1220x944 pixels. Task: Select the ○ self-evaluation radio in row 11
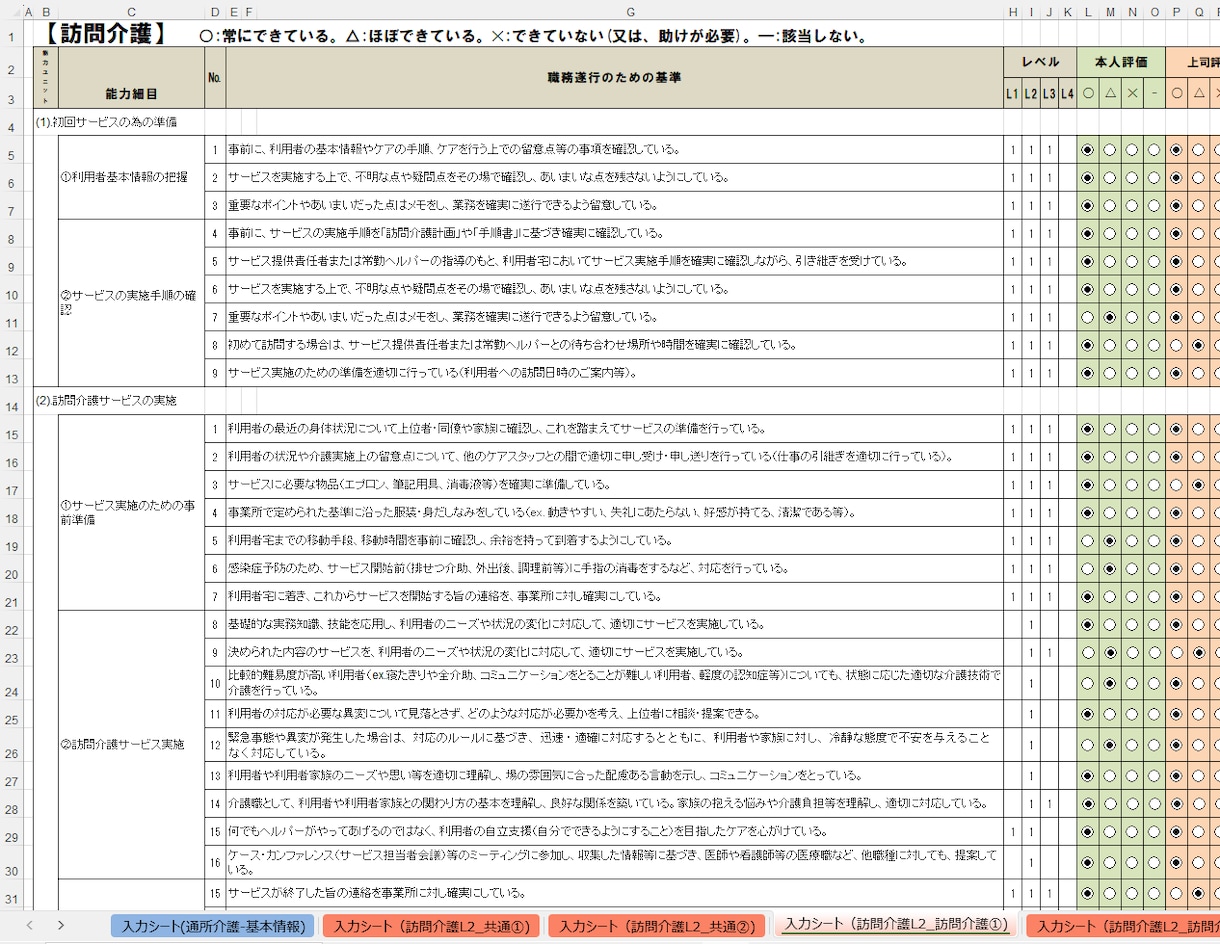tap(1088, 317)
